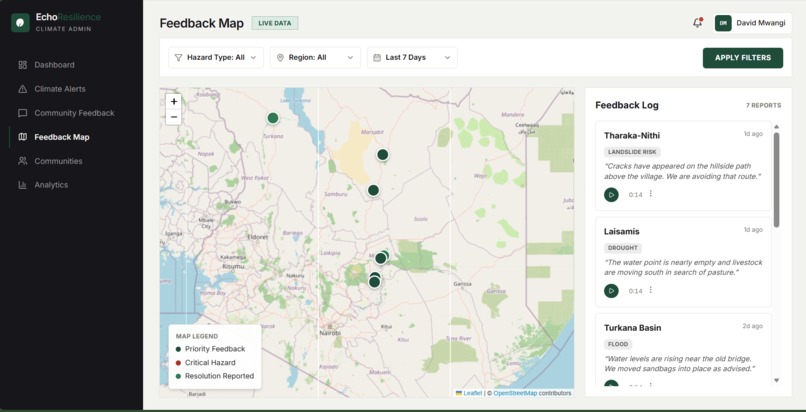Open the OpenStreetMap attribution link
Viewport: 806px width, 412px height.
tap(515, 393)
